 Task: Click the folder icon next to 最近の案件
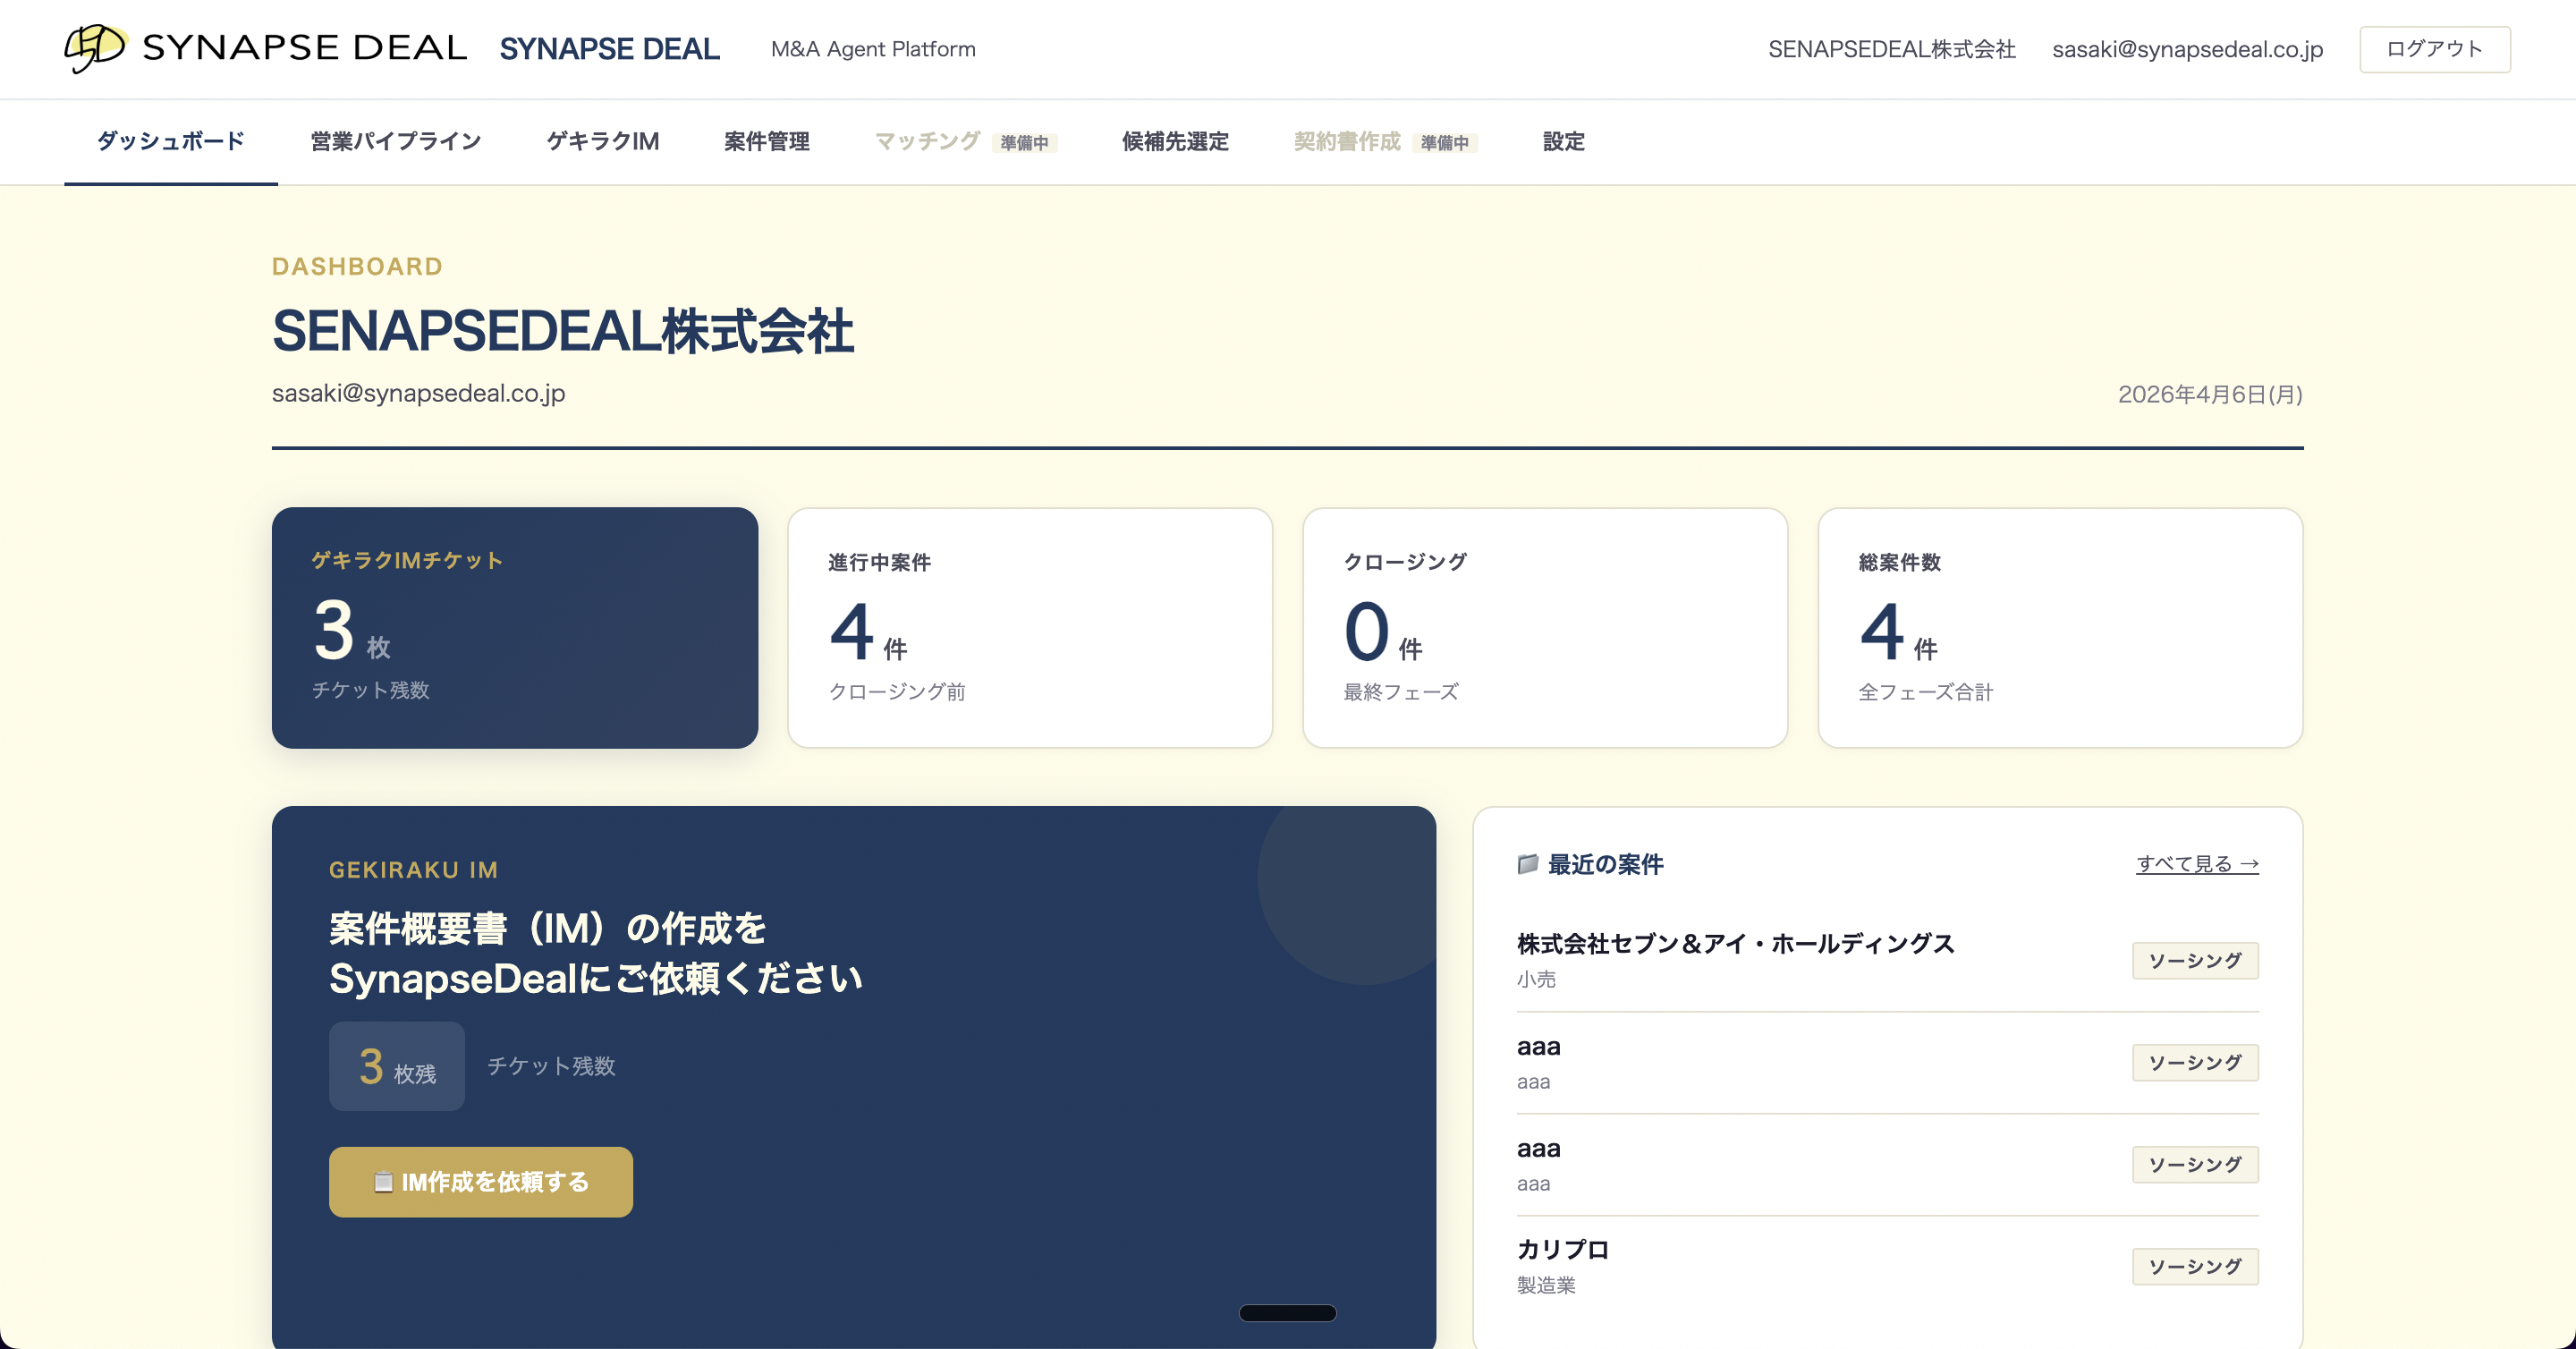tap(1527, 865)
